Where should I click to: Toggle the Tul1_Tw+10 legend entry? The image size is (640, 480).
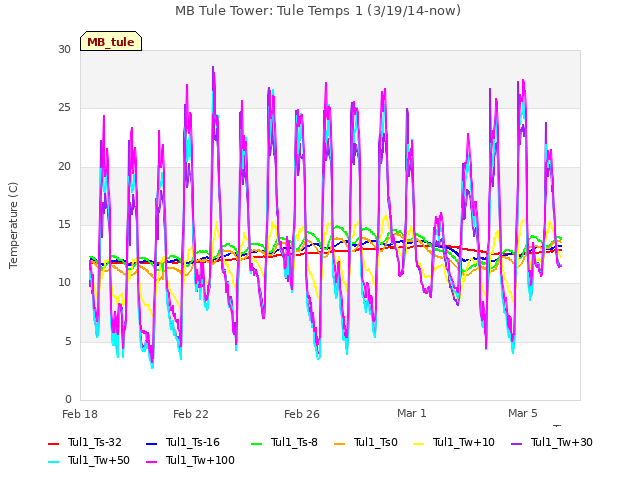[x=454, y=442]
